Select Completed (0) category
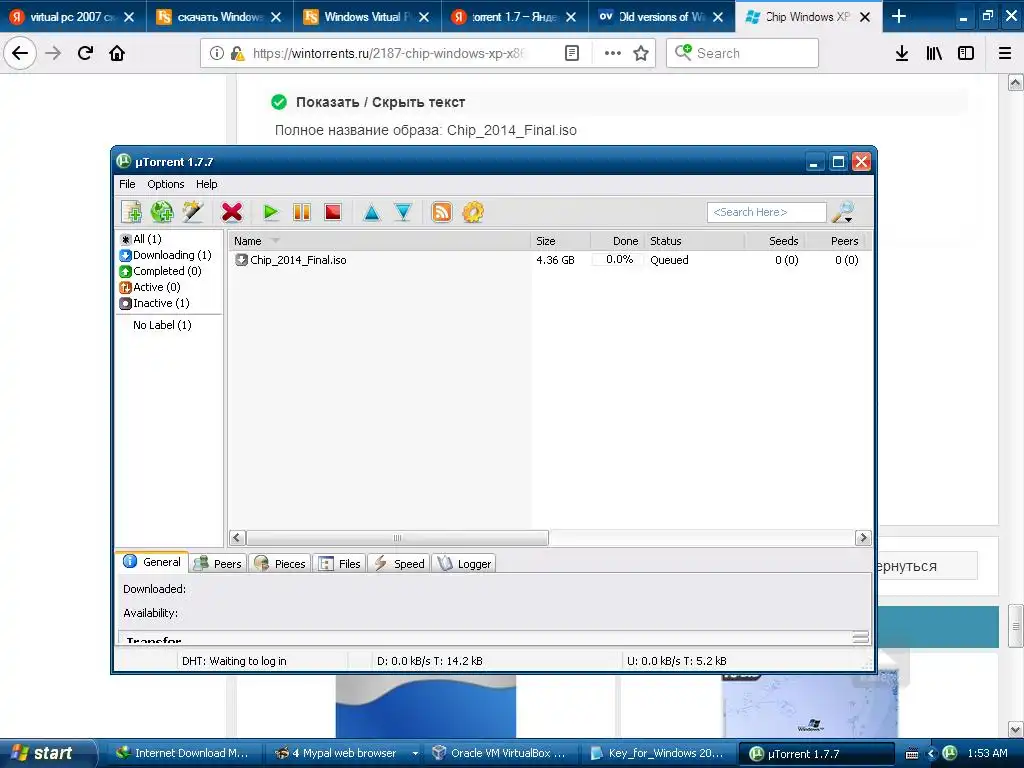This screenshot has width=1024, height=768. pyautogui.click(x=161, y=271)
